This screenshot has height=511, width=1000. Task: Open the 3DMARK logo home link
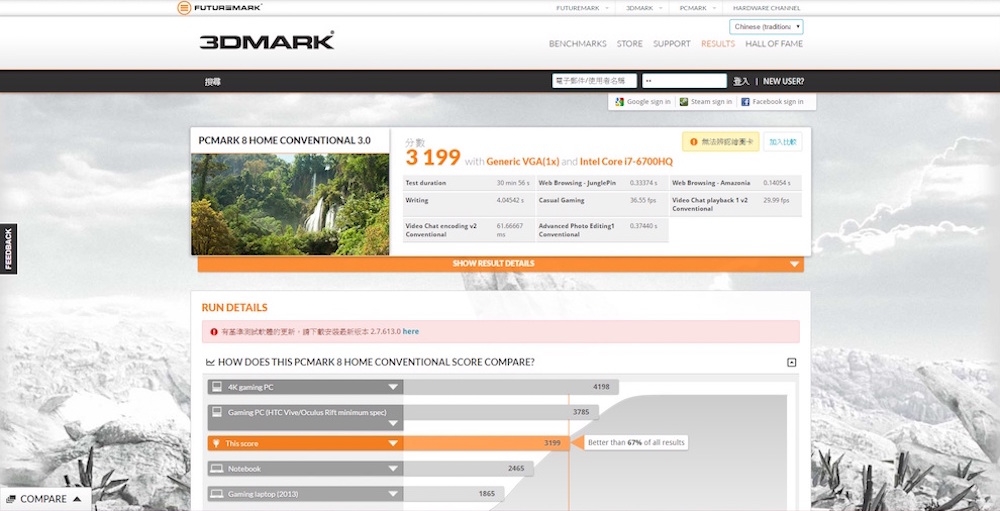tap(267, 41)
